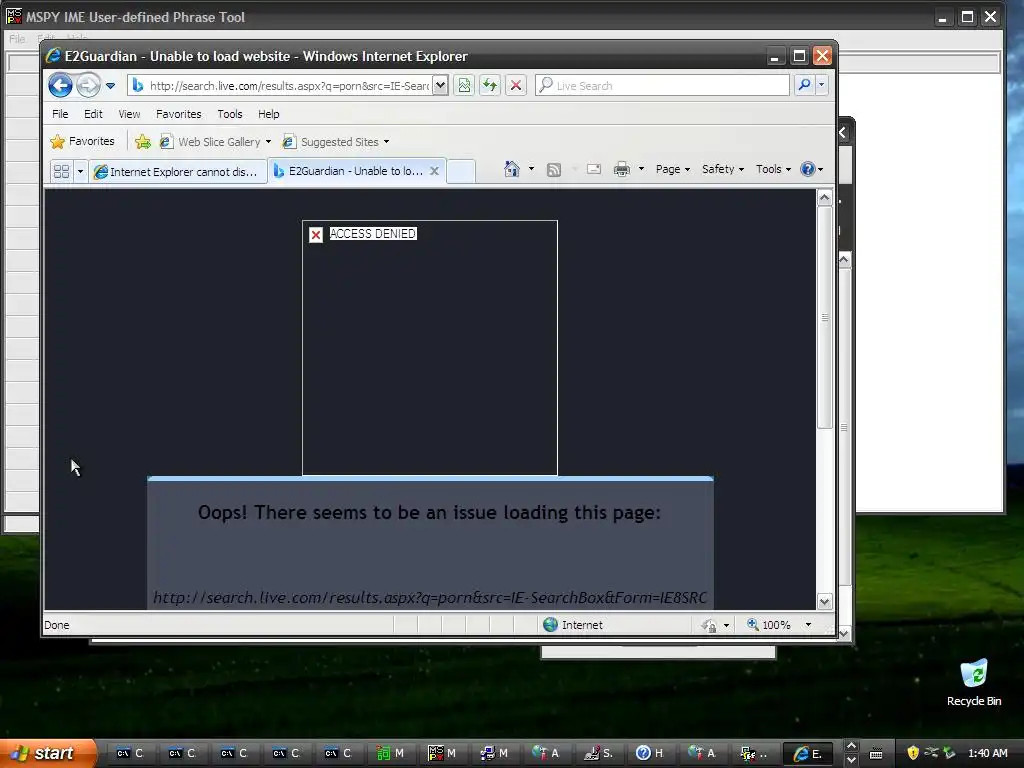Click the blue Help question mark icon
Screen dimensions: 1024x768
808,169
